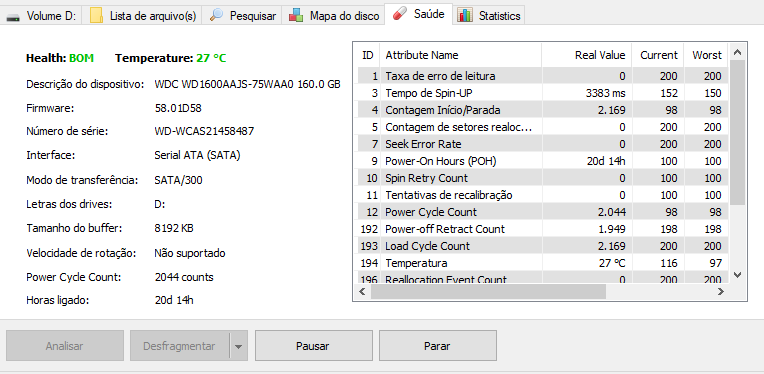Click the Desfragmentar button
Image resolution: width=764 pixels, height=374 pixels.
click(x=179, y=346)
